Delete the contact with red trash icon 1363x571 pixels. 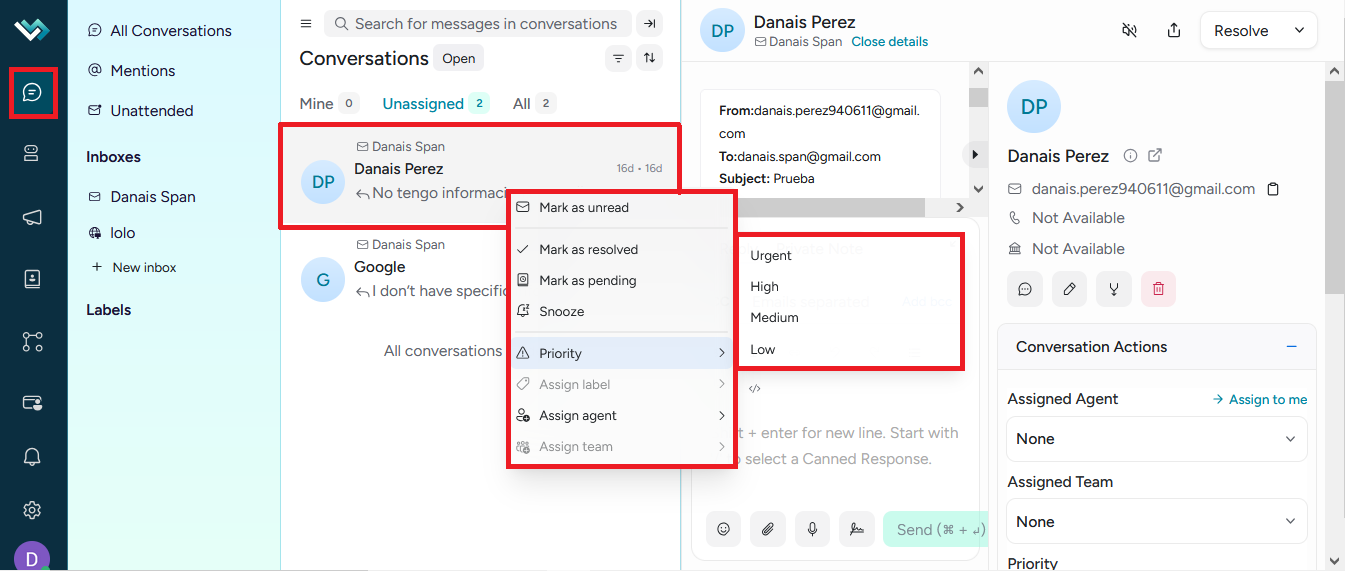point(1158,289)
